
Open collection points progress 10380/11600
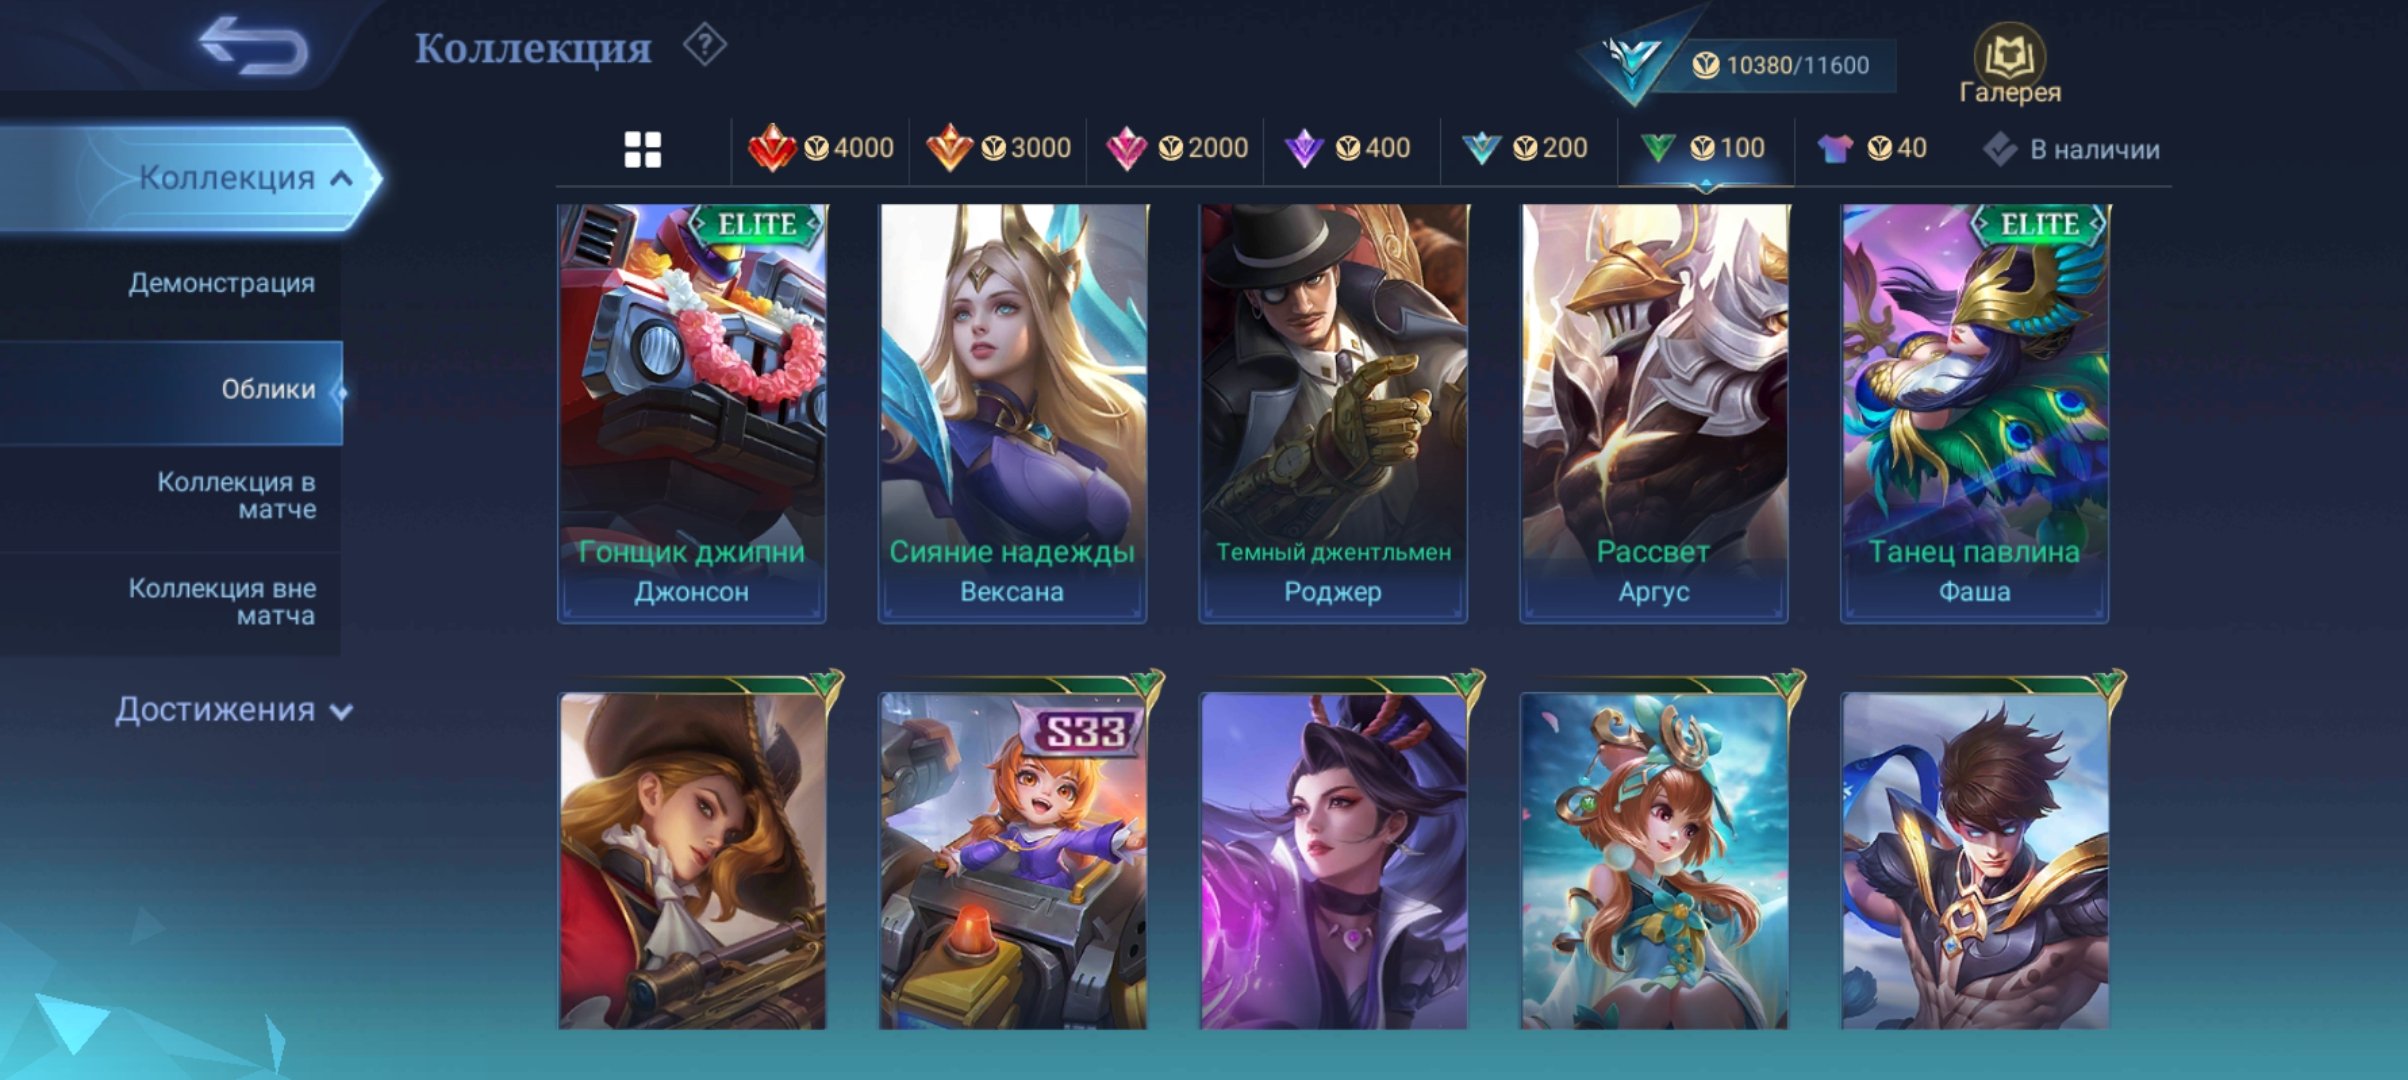click(x=1780, y=65)
